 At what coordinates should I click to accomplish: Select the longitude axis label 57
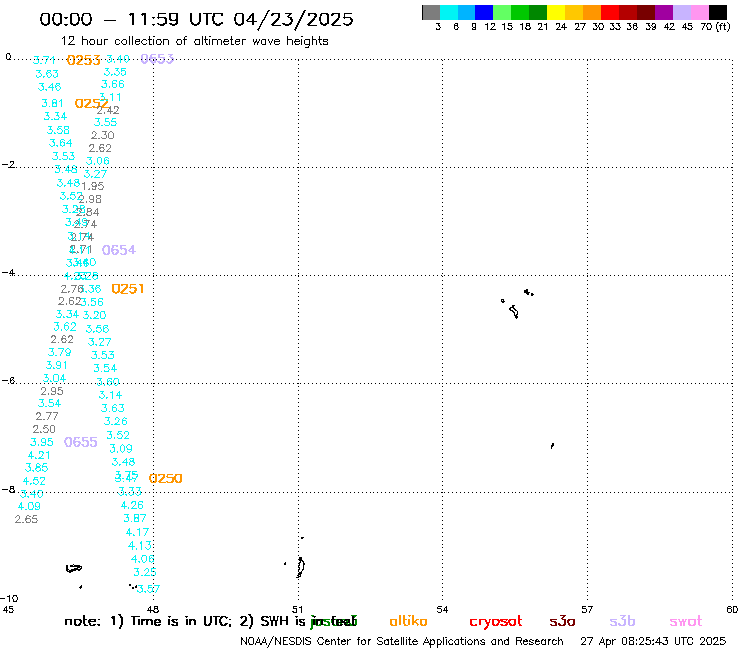(587, 609)
